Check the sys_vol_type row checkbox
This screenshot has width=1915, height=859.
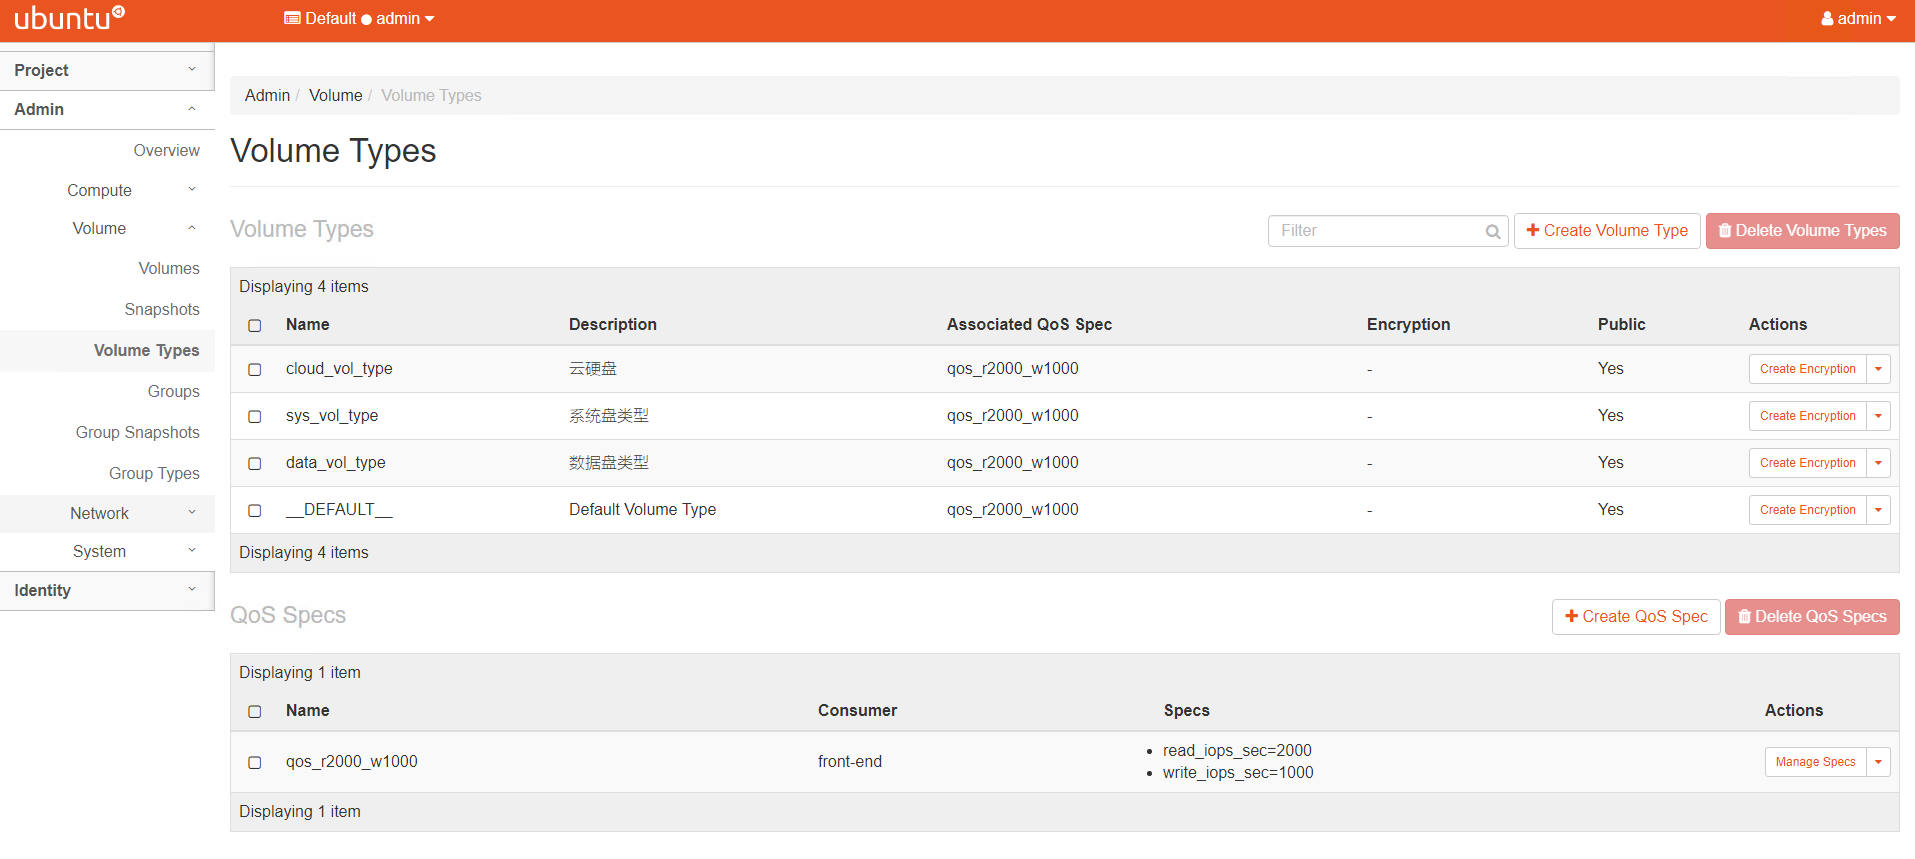coord(255,416)
